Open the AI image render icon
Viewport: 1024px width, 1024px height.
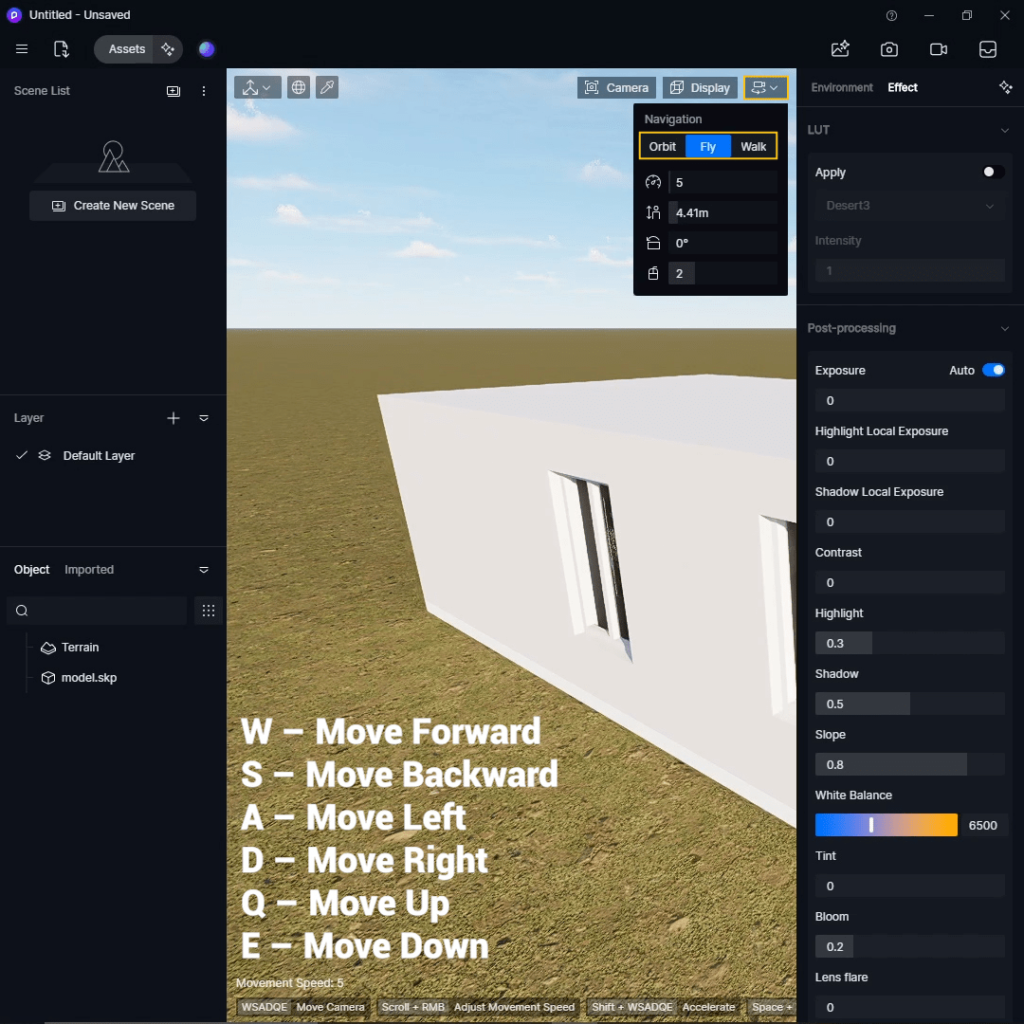coord(840,49)
